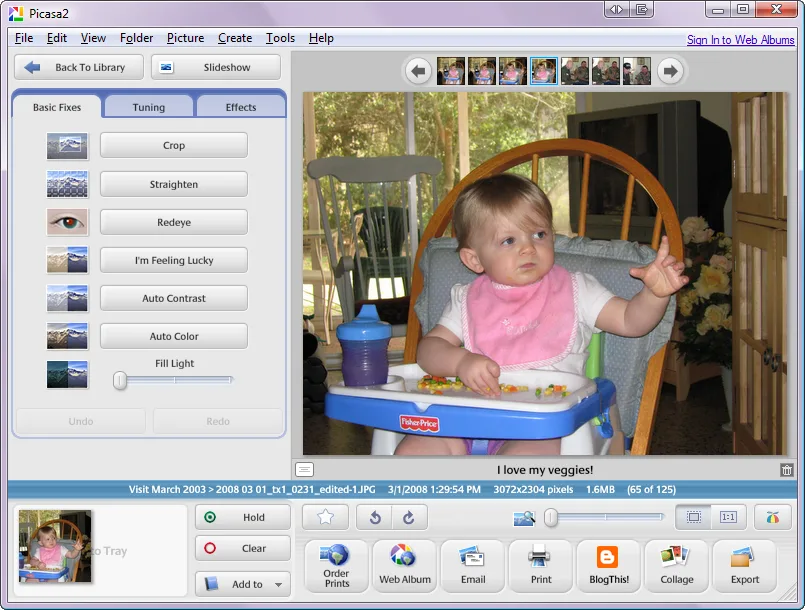Show next thumbnails with right arrow

[670, 71]
